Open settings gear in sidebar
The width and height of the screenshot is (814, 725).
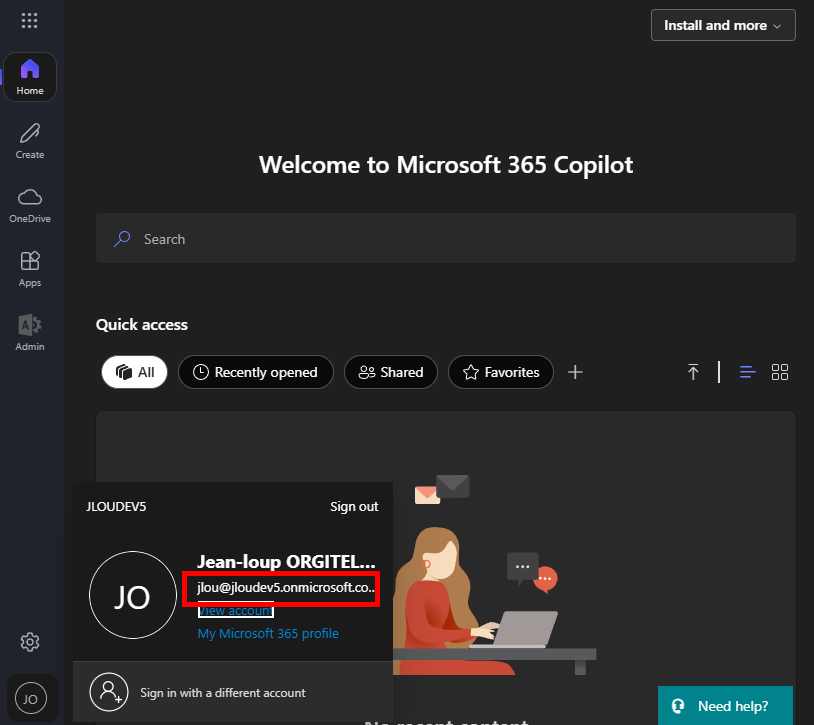point(30,642)
